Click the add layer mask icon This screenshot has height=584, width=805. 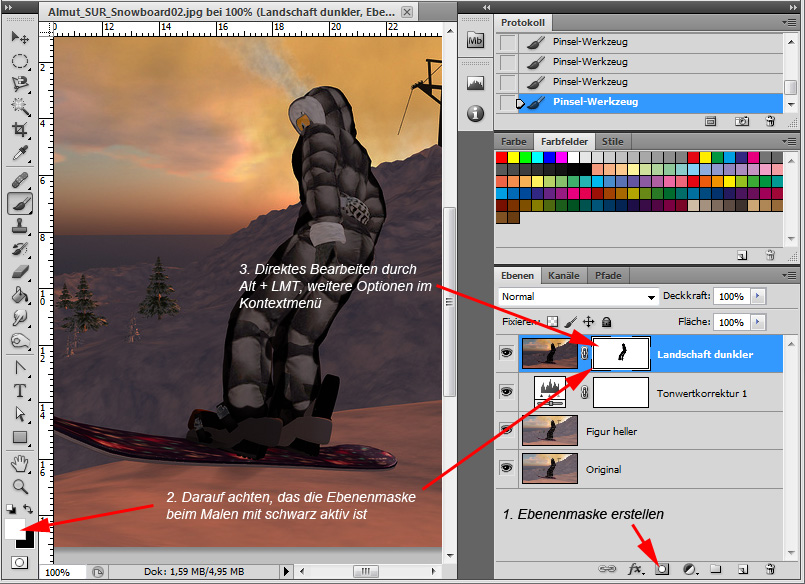(662, 569)
